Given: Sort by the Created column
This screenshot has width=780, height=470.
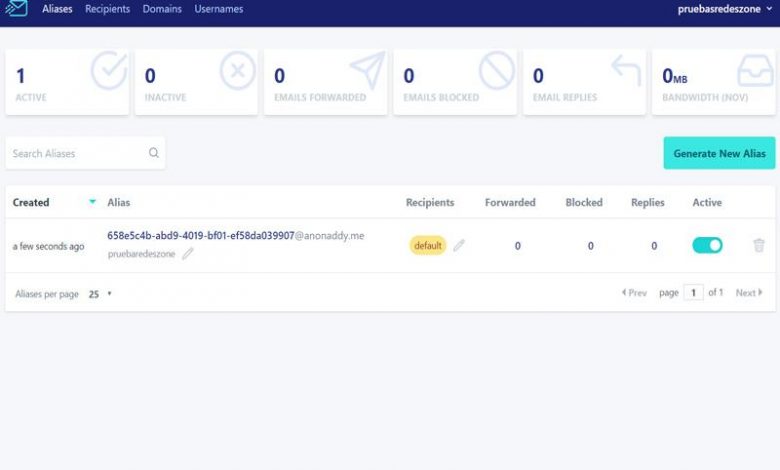Looking at the screenshot, I should pyautogui.click(x=31, y=202).
